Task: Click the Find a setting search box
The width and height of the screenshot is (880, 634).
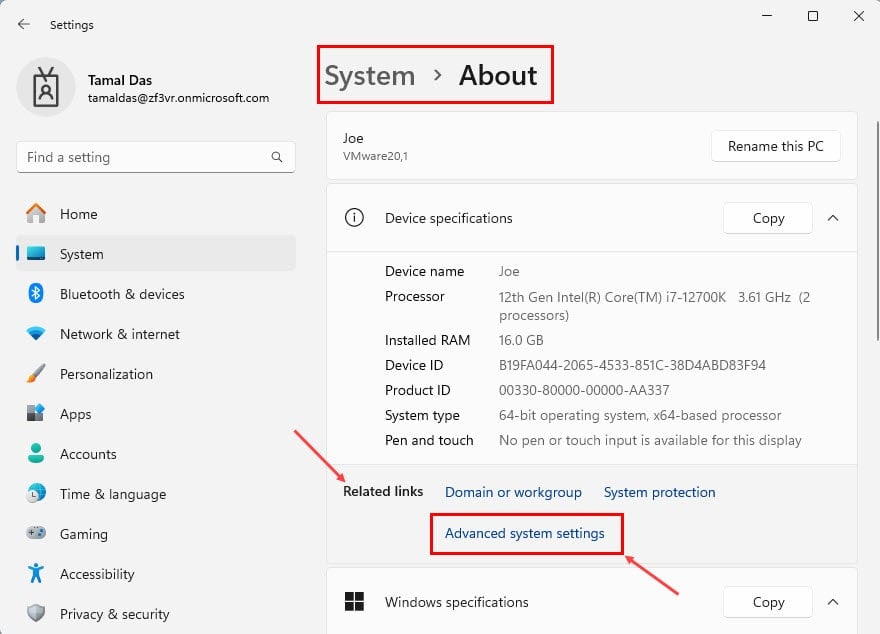Action: 155,157
